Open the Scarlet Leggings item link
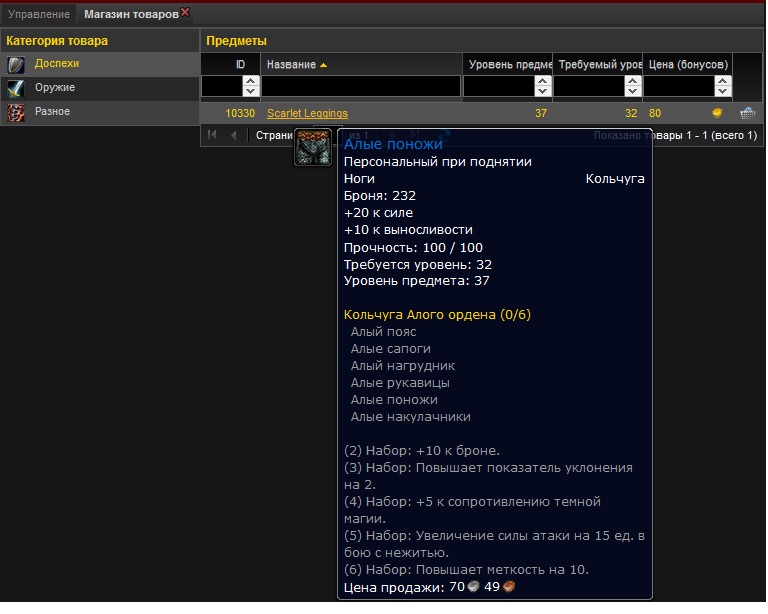This screenshot has height=614, width=768. click(x=307, y=113)
